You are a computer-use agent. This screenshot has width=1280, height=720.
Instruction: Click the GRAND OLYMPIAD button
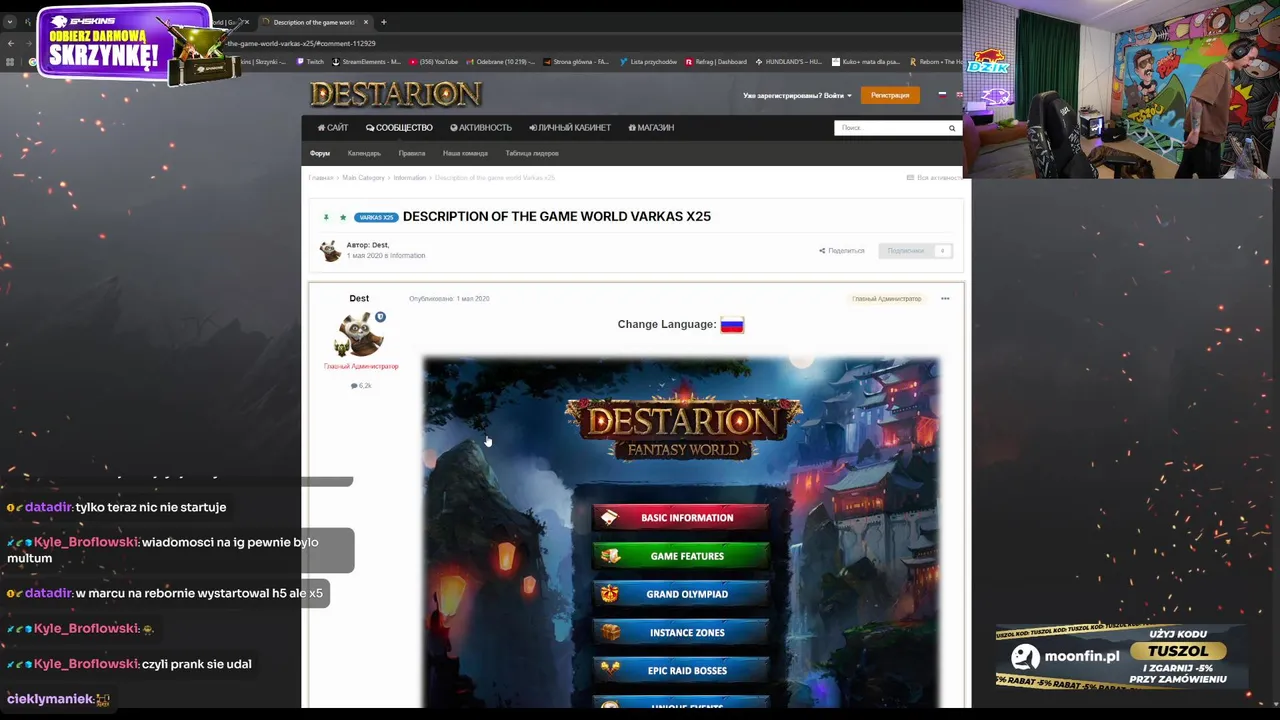click(x=681, y=594)
